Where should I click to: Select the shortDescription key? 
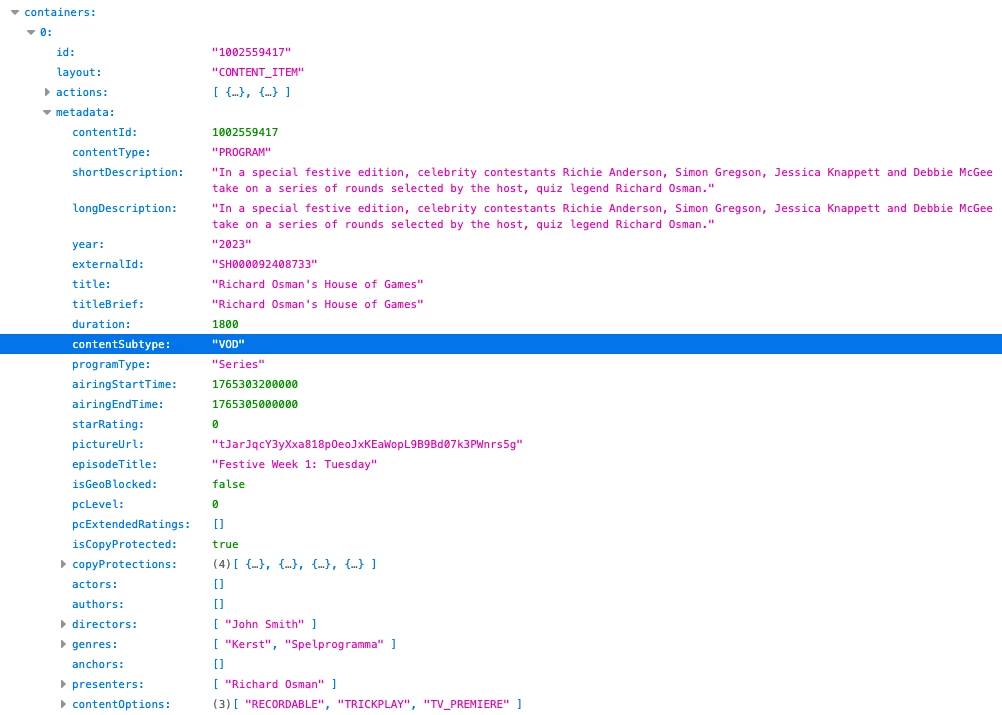[127, 173]
